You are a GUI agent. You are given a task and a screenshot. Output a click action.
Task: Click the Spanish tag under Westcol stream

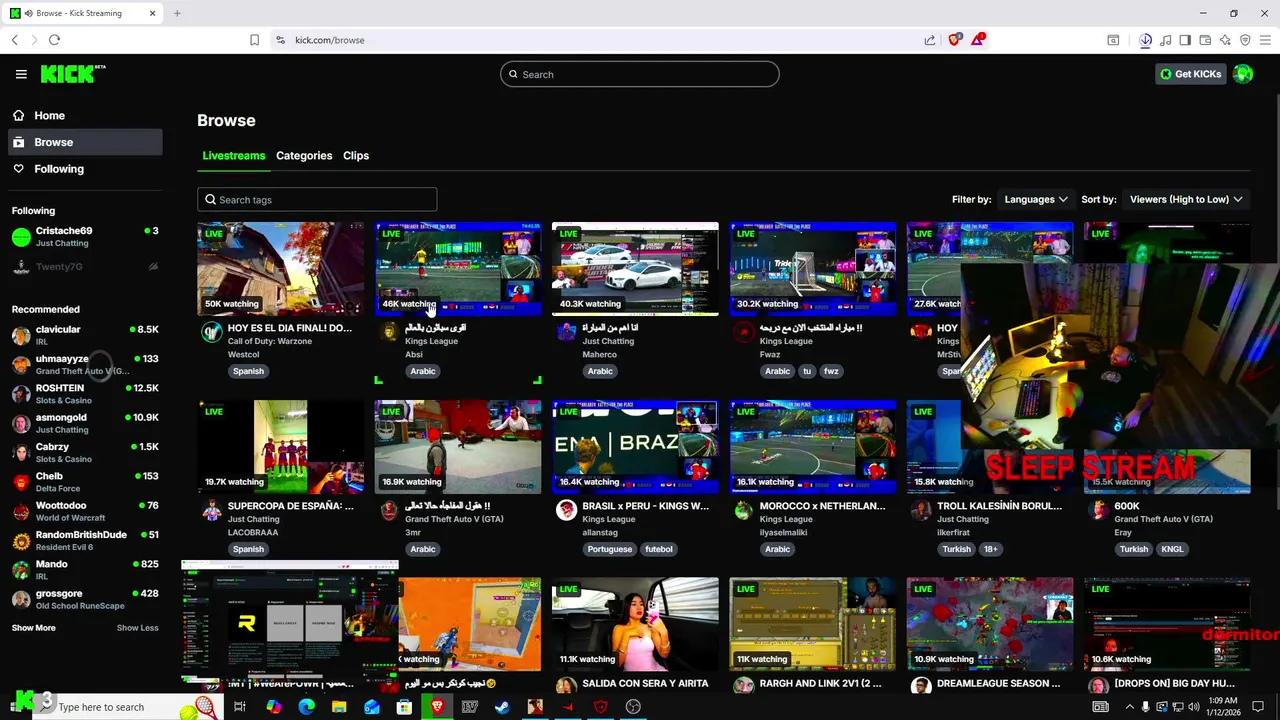pyautogui.click(x=248, y=371)
